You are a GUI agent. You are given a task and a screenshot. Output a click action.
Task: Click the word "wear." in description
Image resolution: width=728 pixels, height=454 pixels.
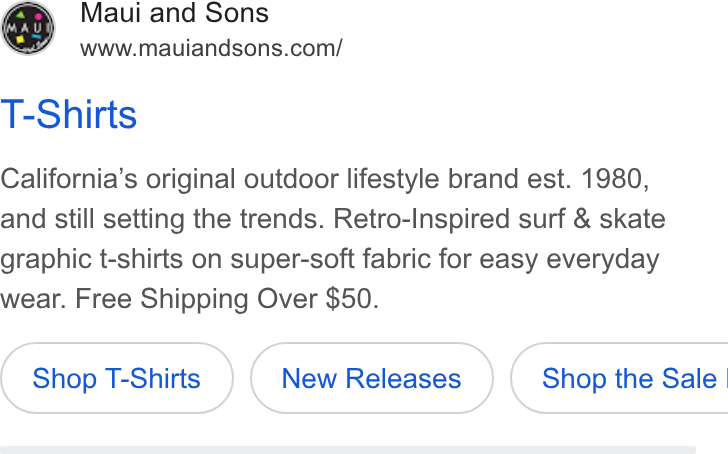click(x=33, y=298)
